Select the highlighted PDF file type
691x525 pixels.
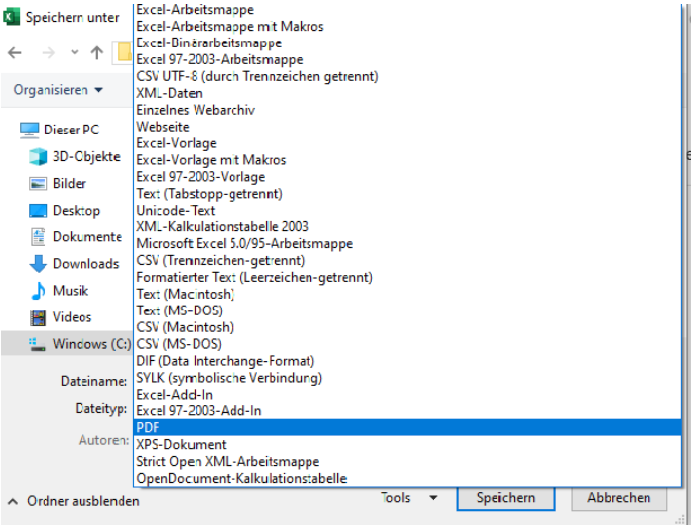pos(407,427)
